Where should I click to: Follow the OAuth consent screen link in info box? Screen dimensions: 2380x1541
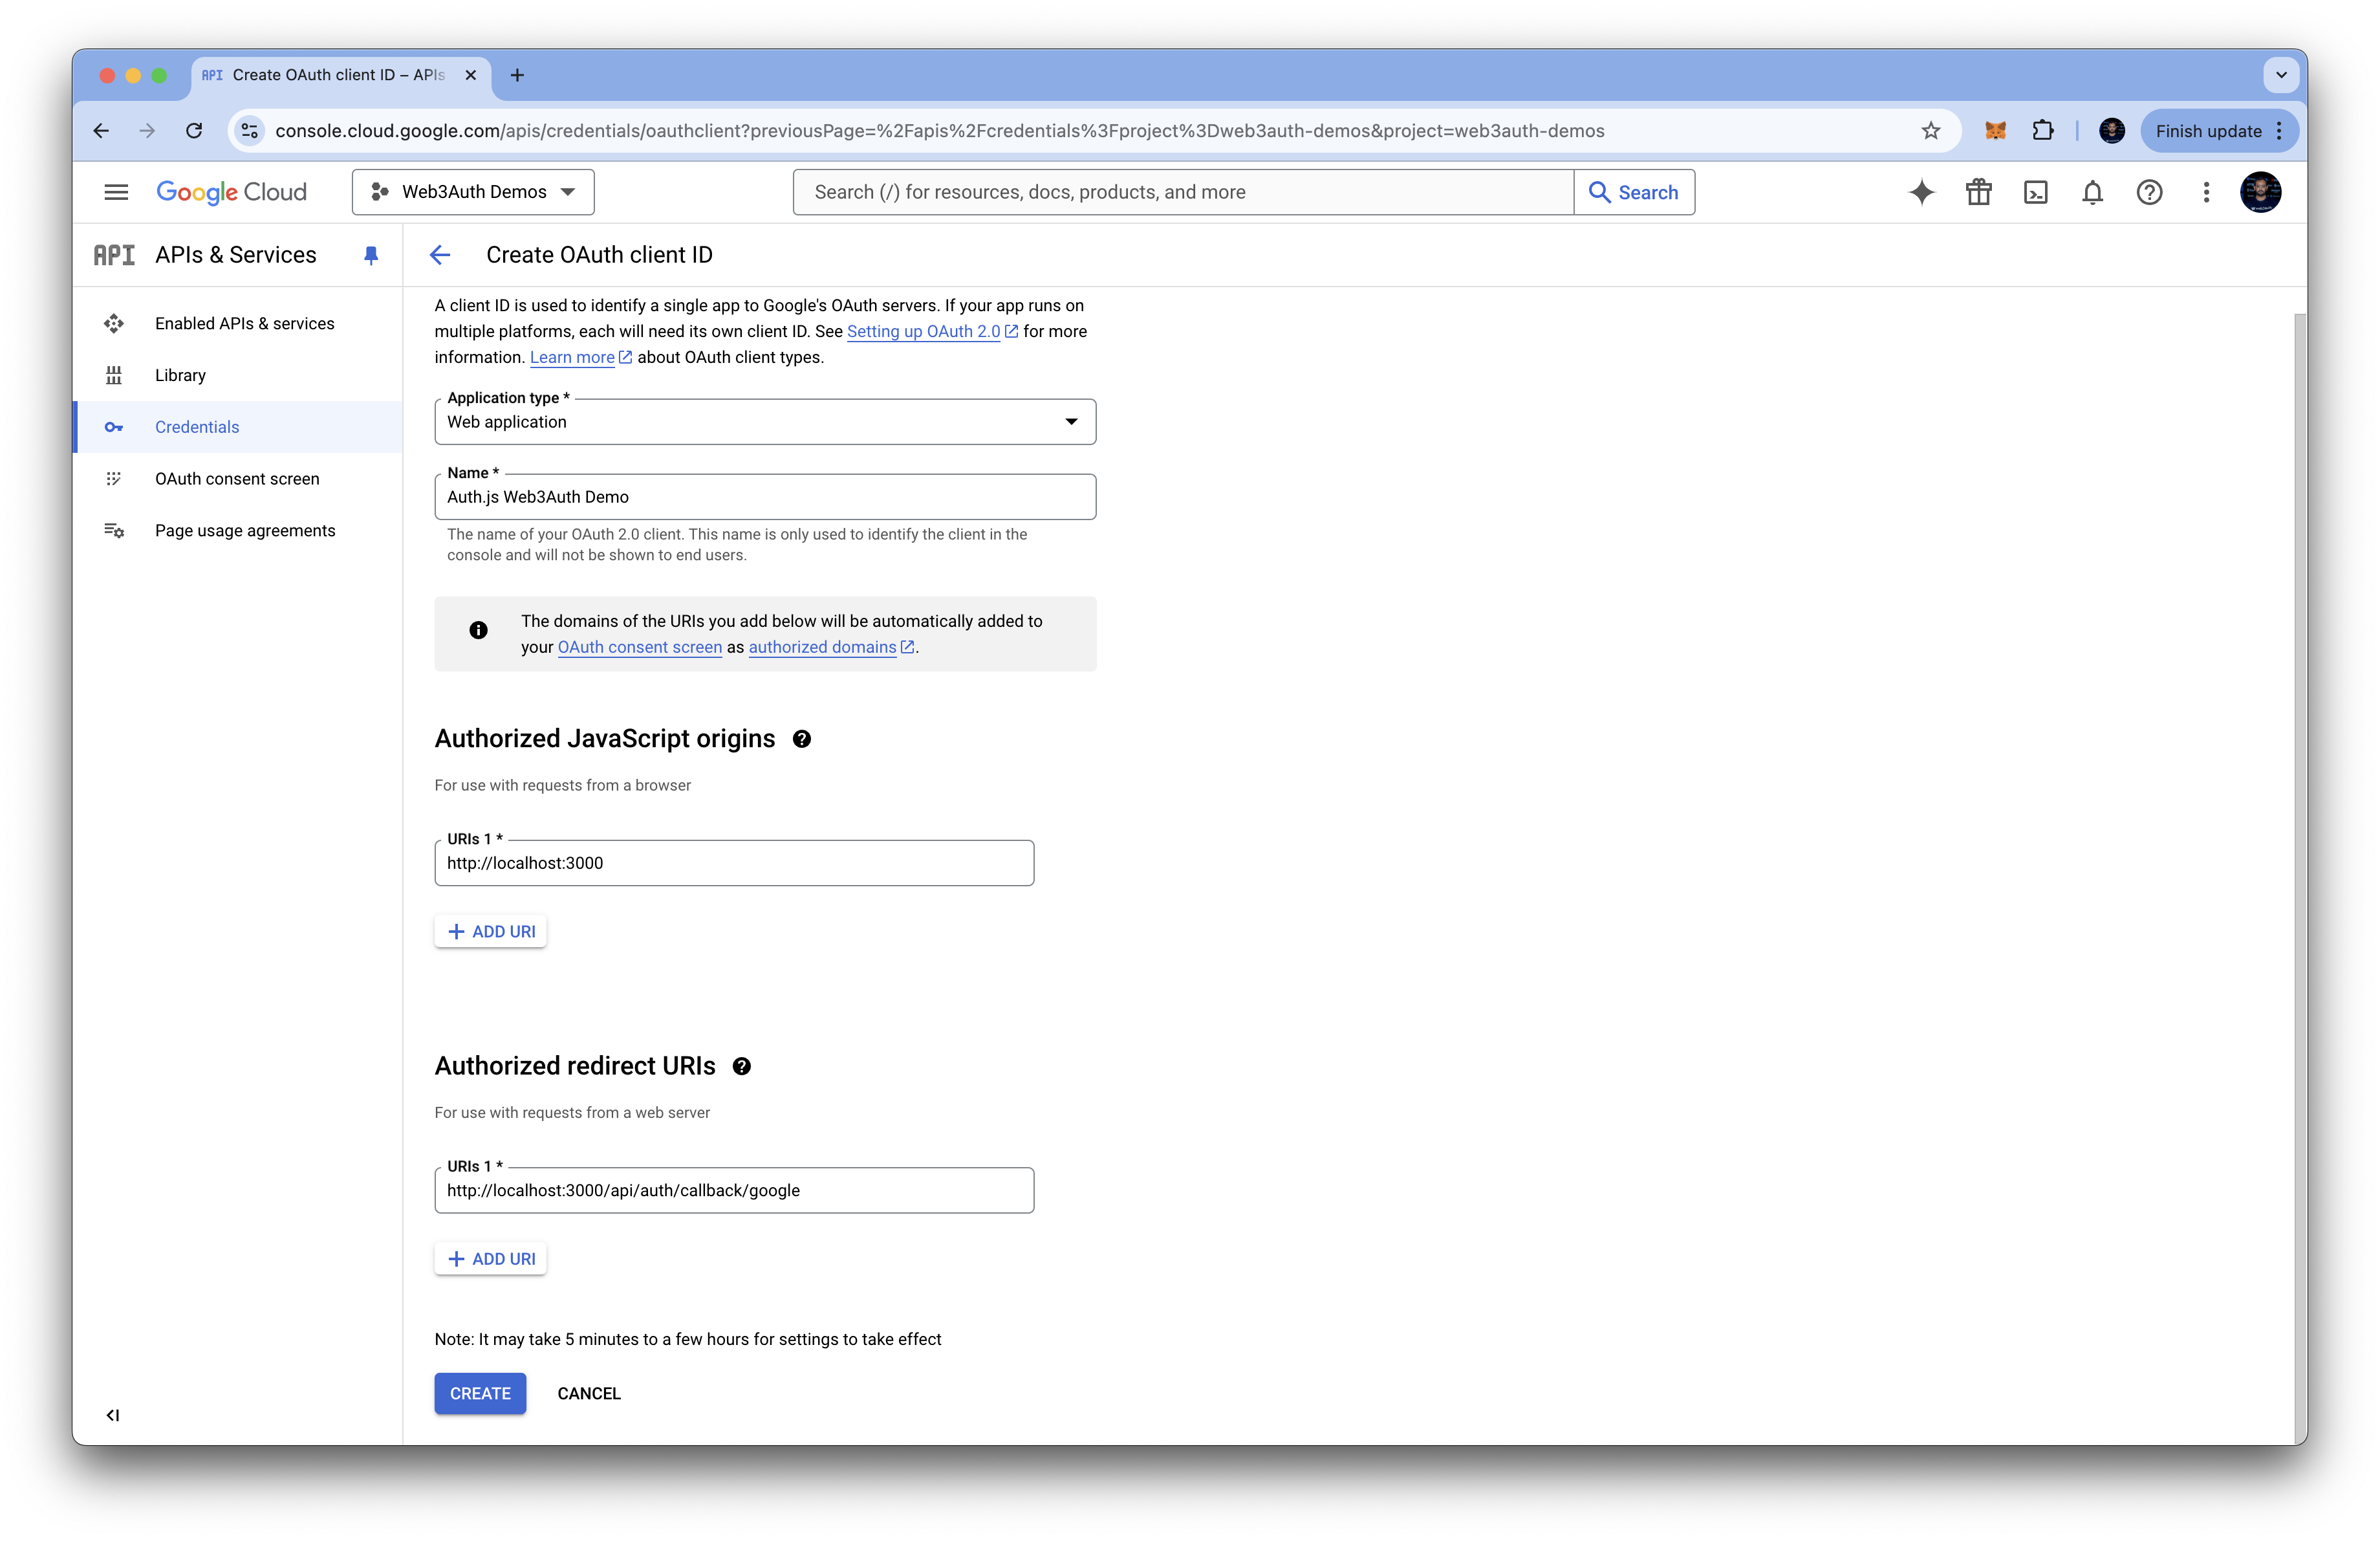pyautogui.click(x=640, y=647)
